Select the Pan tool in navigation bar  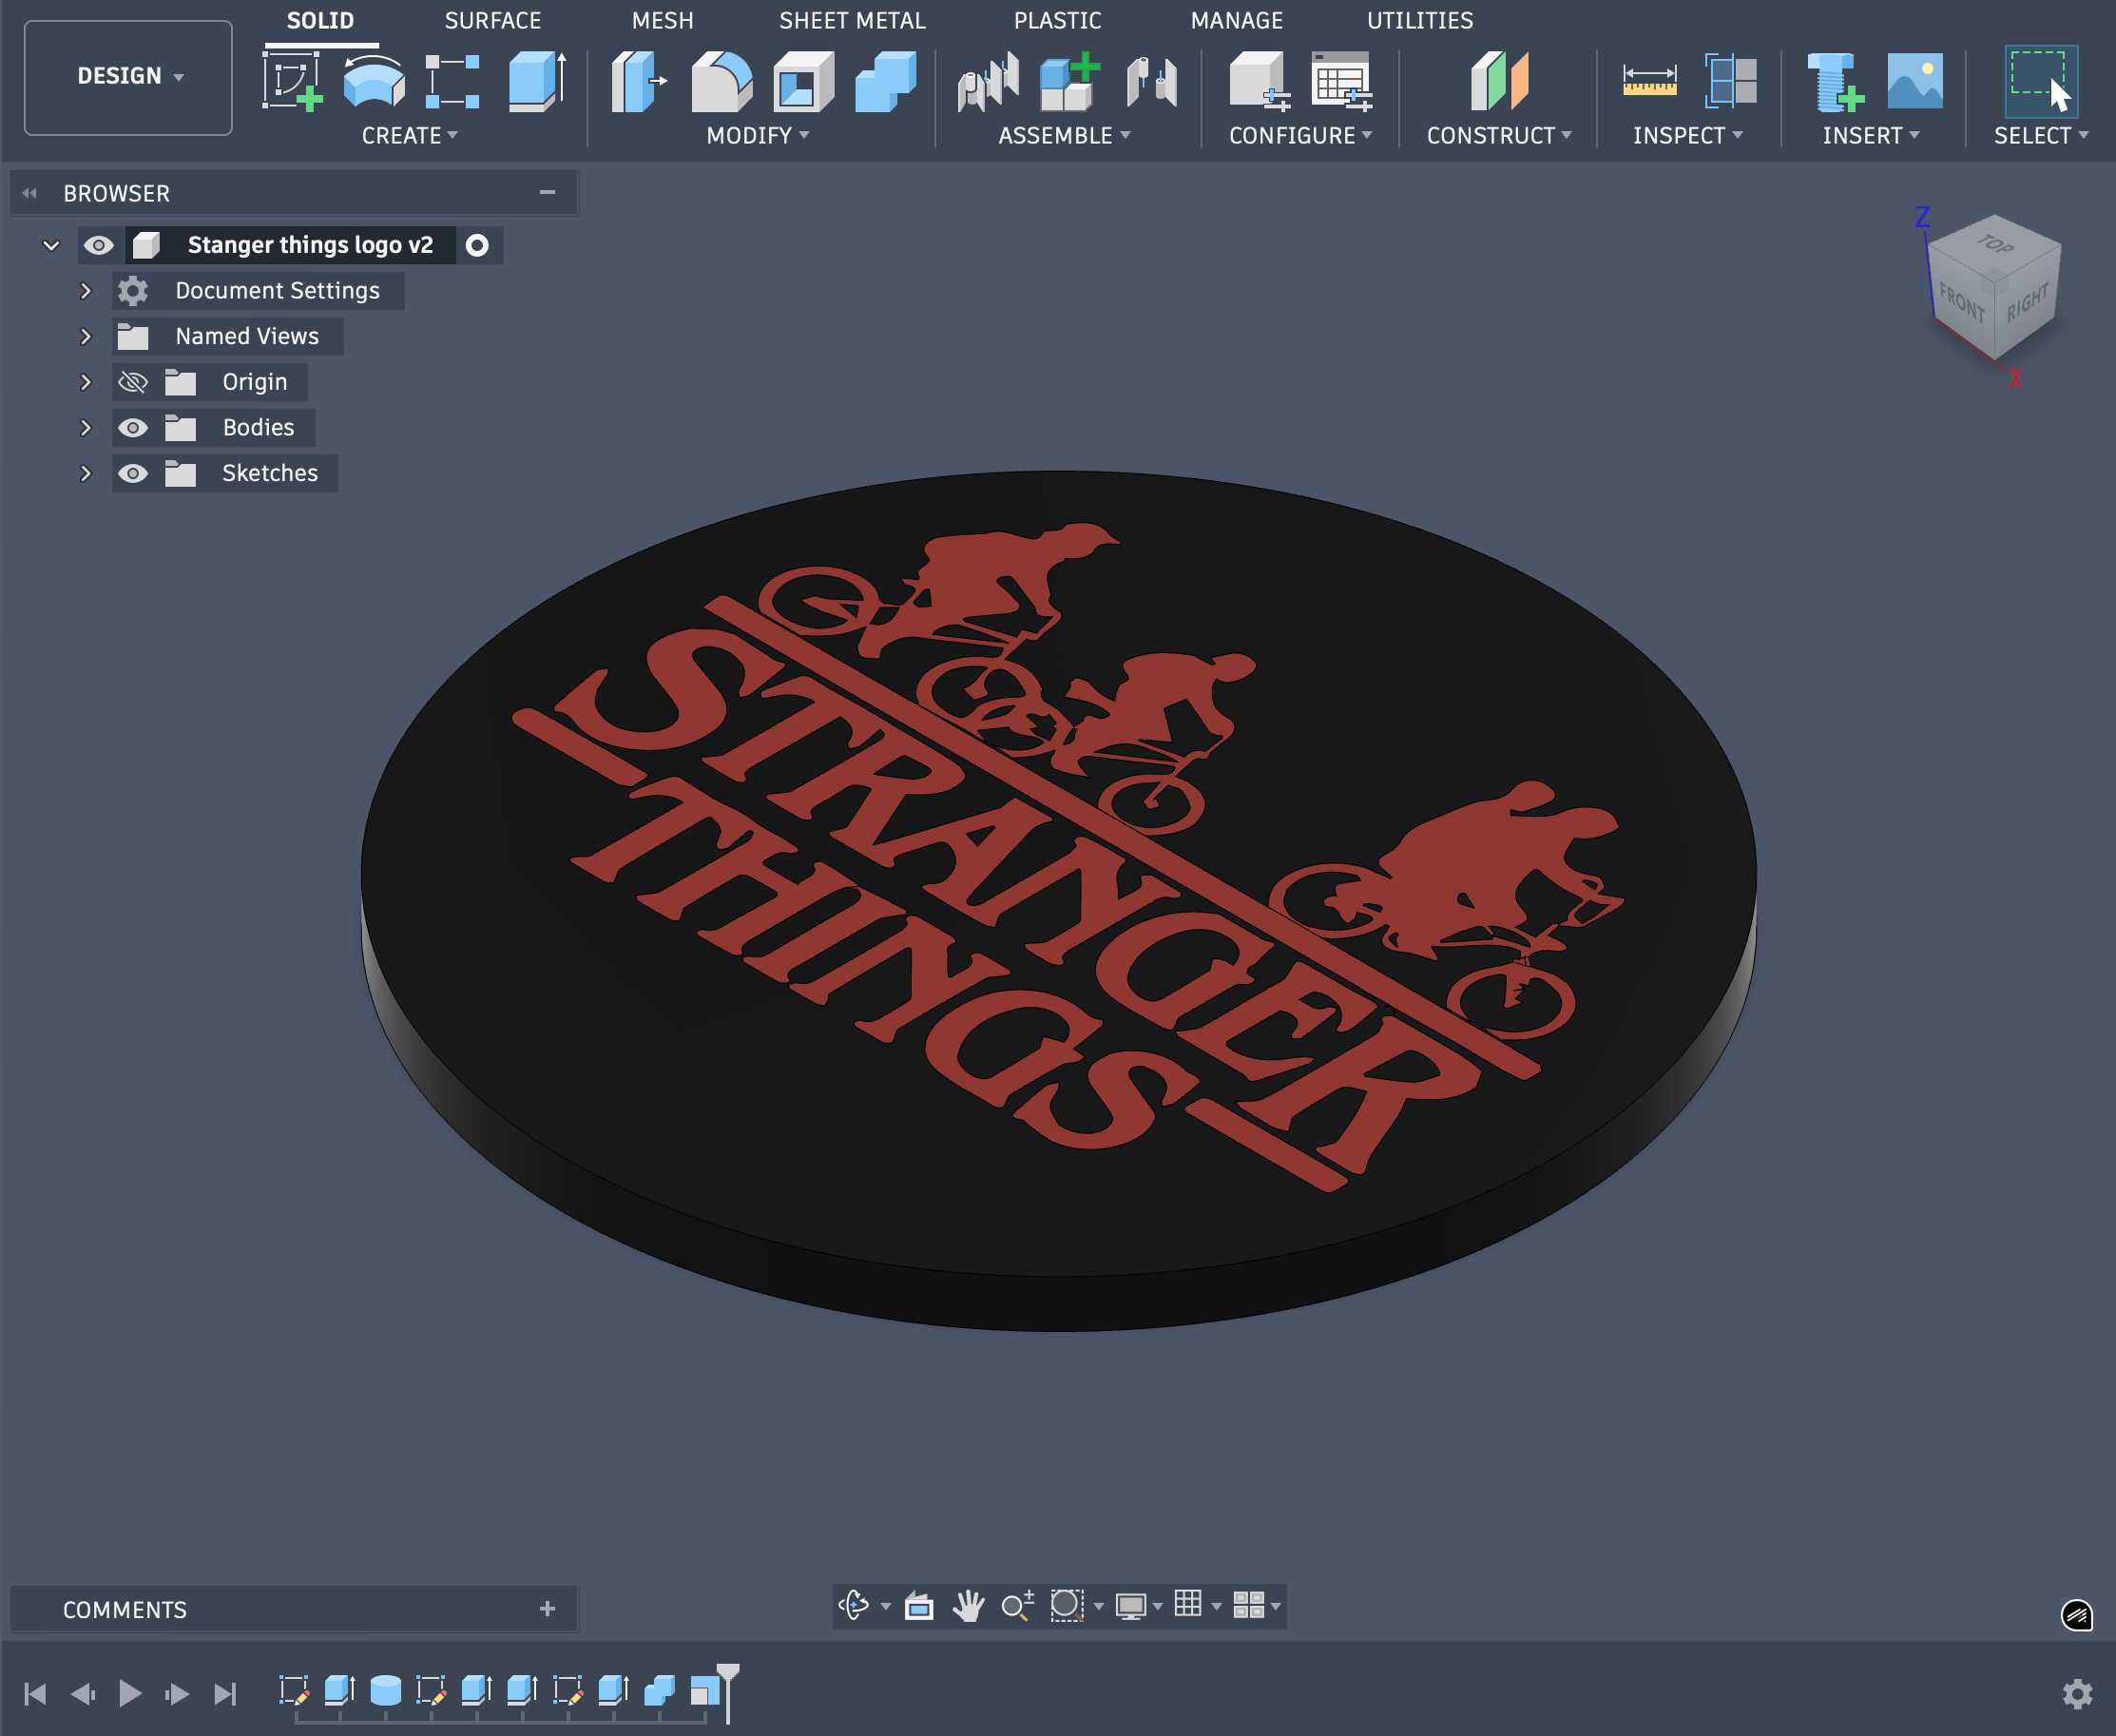pos(966,1606)
